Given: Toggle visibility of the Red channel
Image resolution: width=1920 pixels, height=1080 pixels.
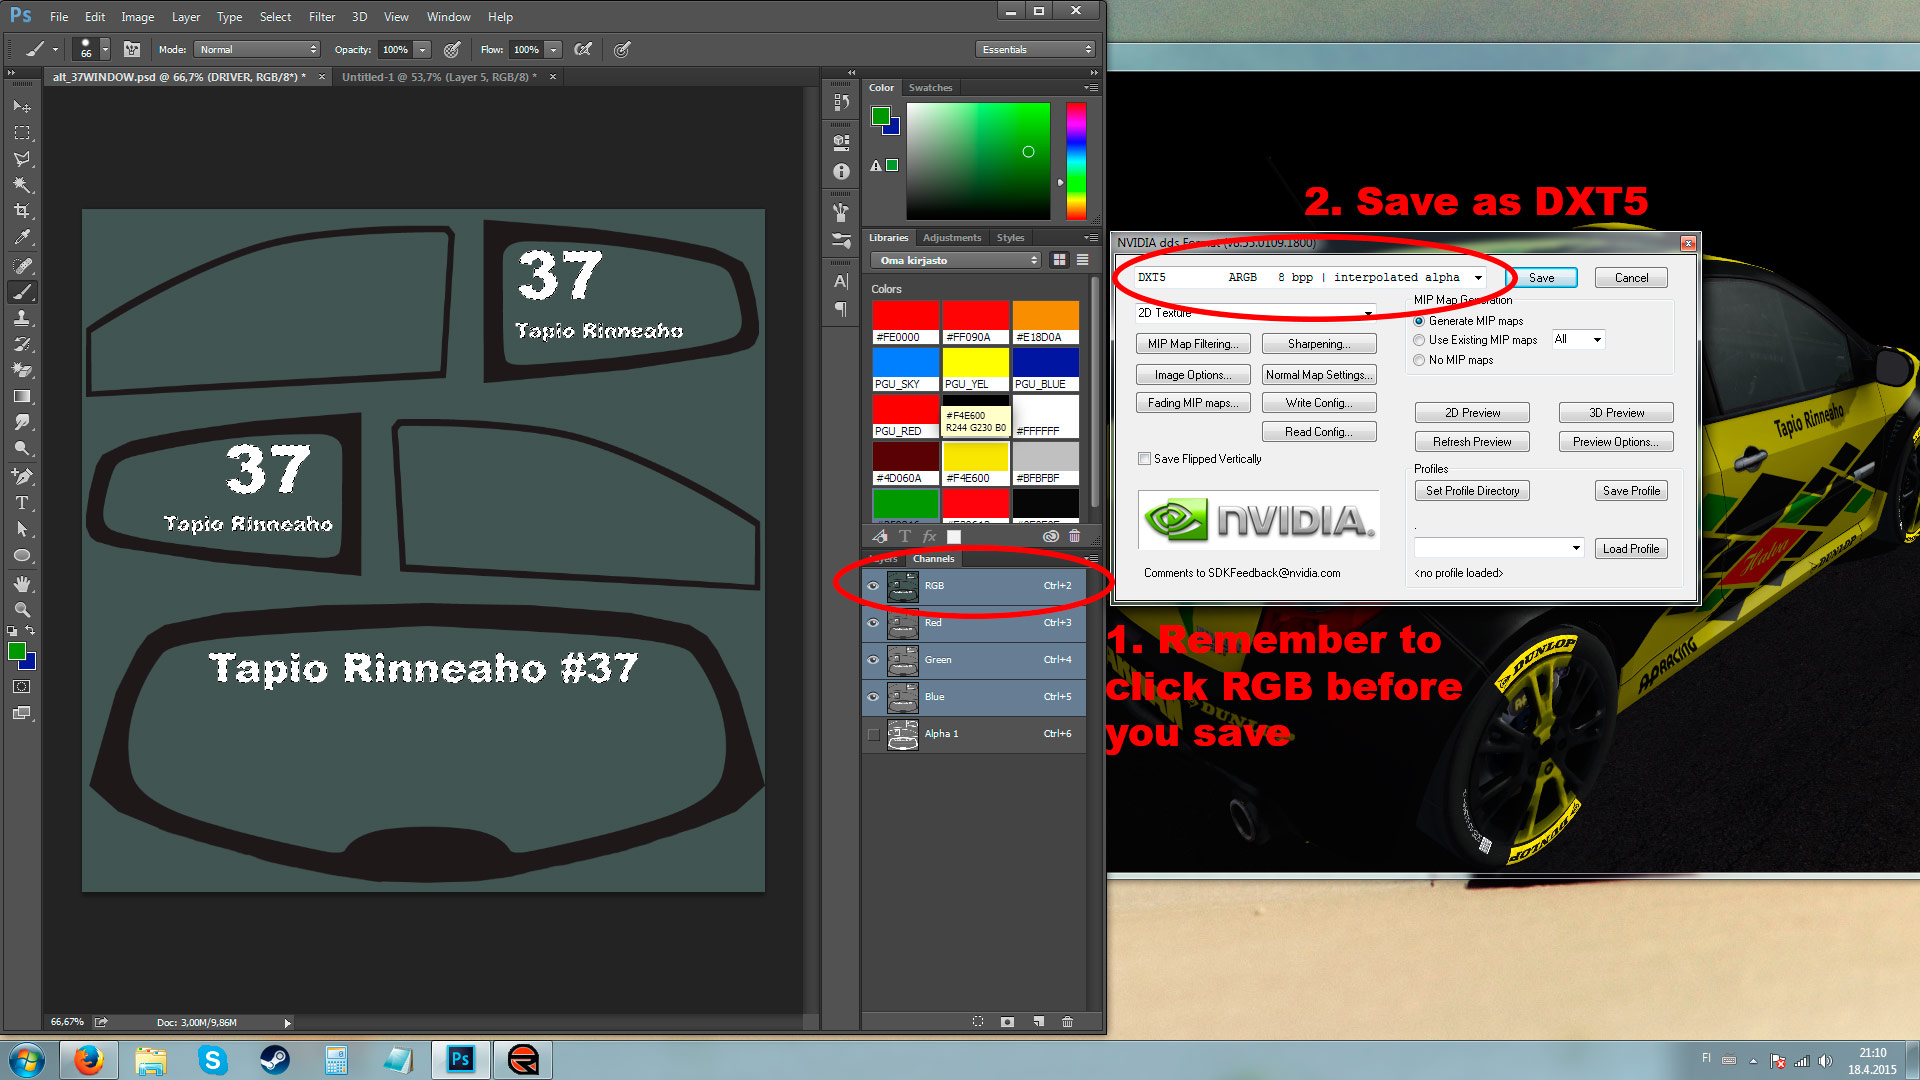Looking at the screenshot, I should click(x=873, y=623).
